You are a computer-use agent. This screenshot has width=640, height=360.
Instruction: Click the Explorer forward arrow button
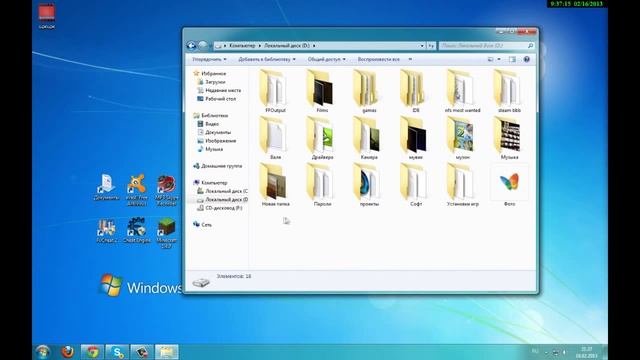pos(202,46)
